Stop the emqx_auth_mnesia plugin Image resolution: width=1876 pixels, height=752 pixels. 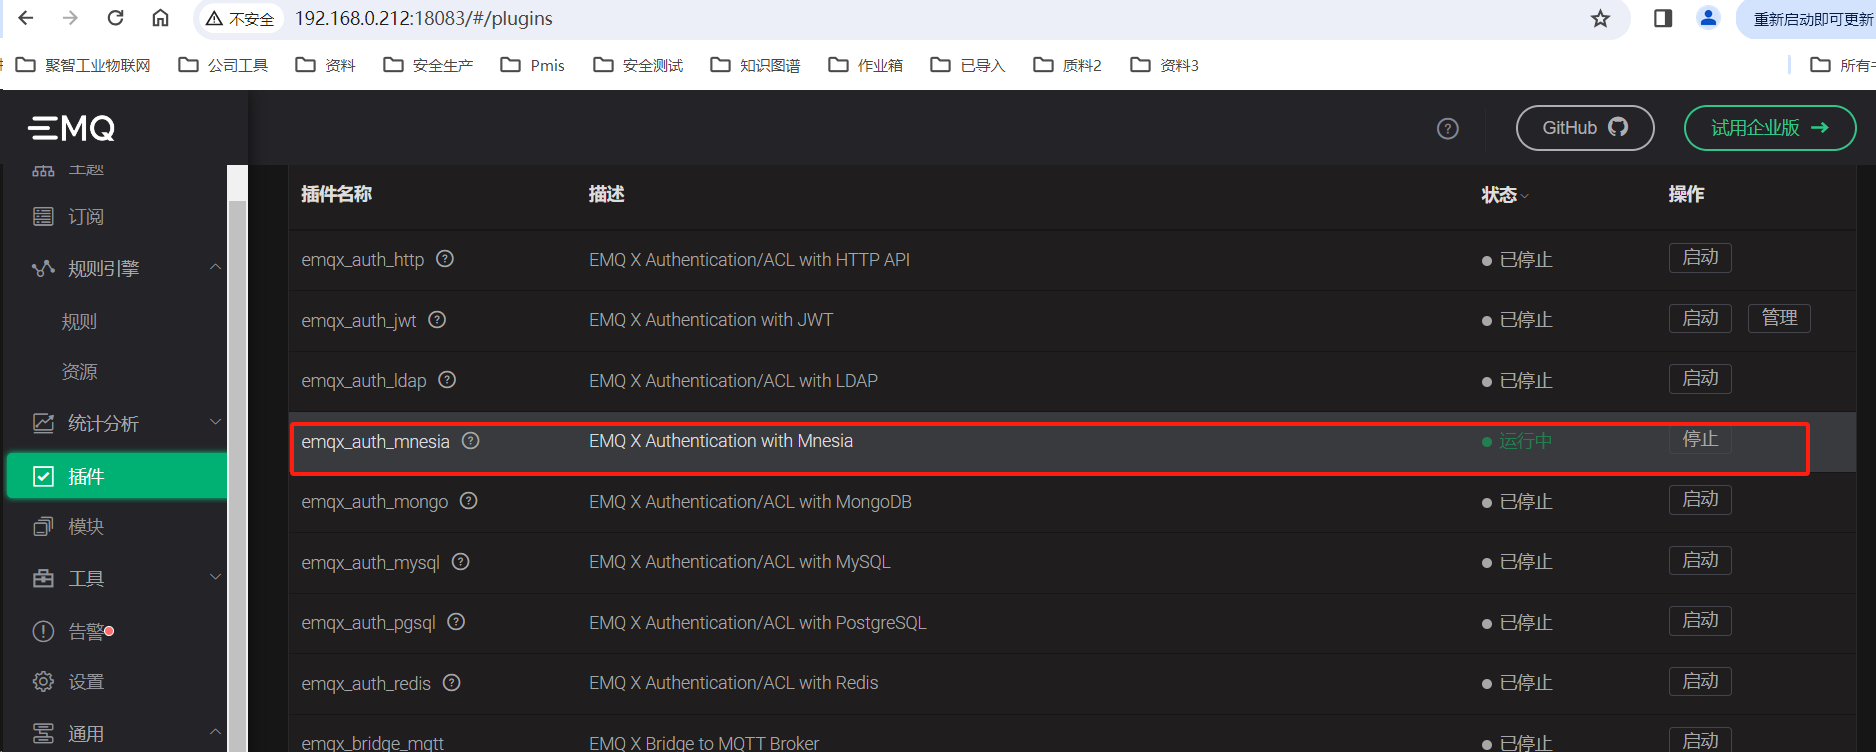click(x=1700, y=439)
